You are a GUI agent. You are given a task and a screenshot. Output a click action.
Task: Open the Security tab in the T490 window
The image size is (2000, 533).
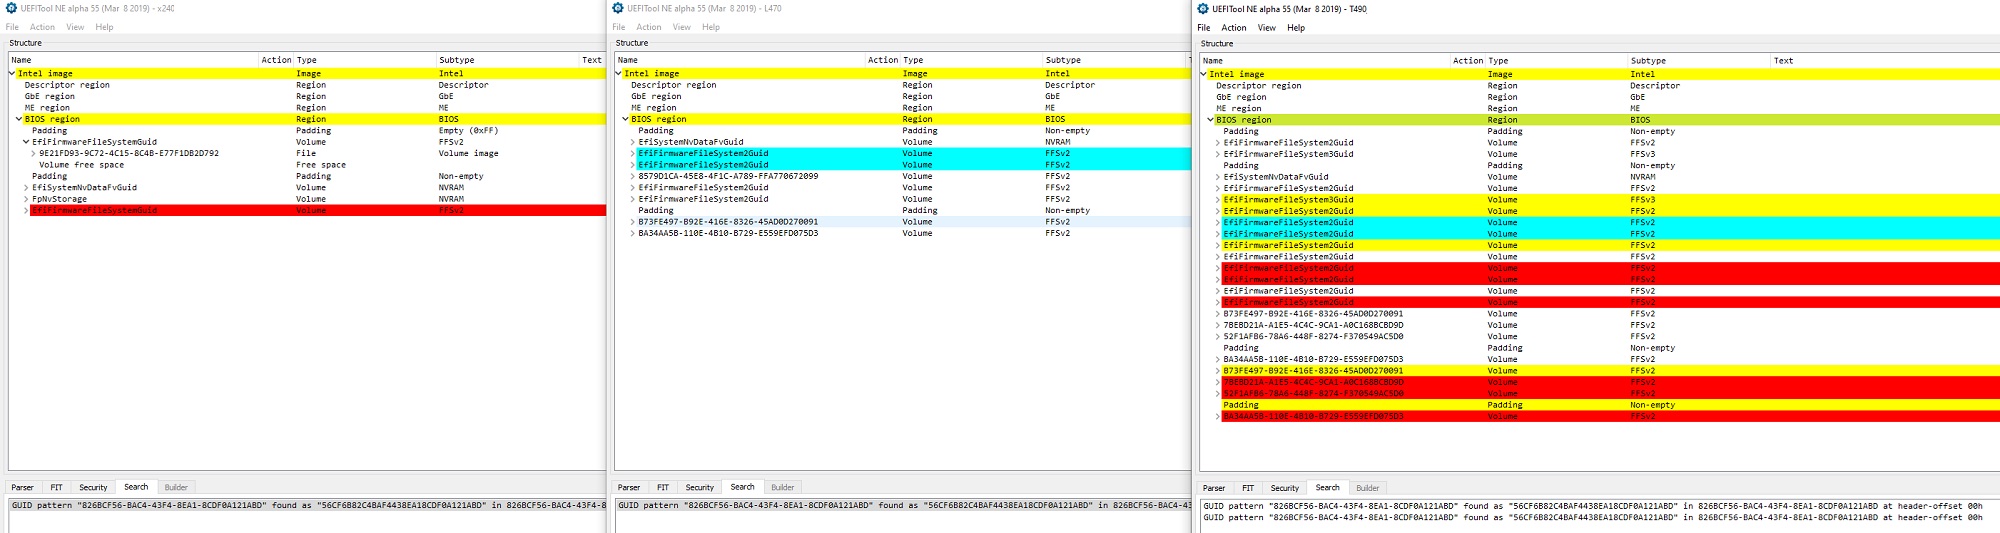coord(1285,489)
